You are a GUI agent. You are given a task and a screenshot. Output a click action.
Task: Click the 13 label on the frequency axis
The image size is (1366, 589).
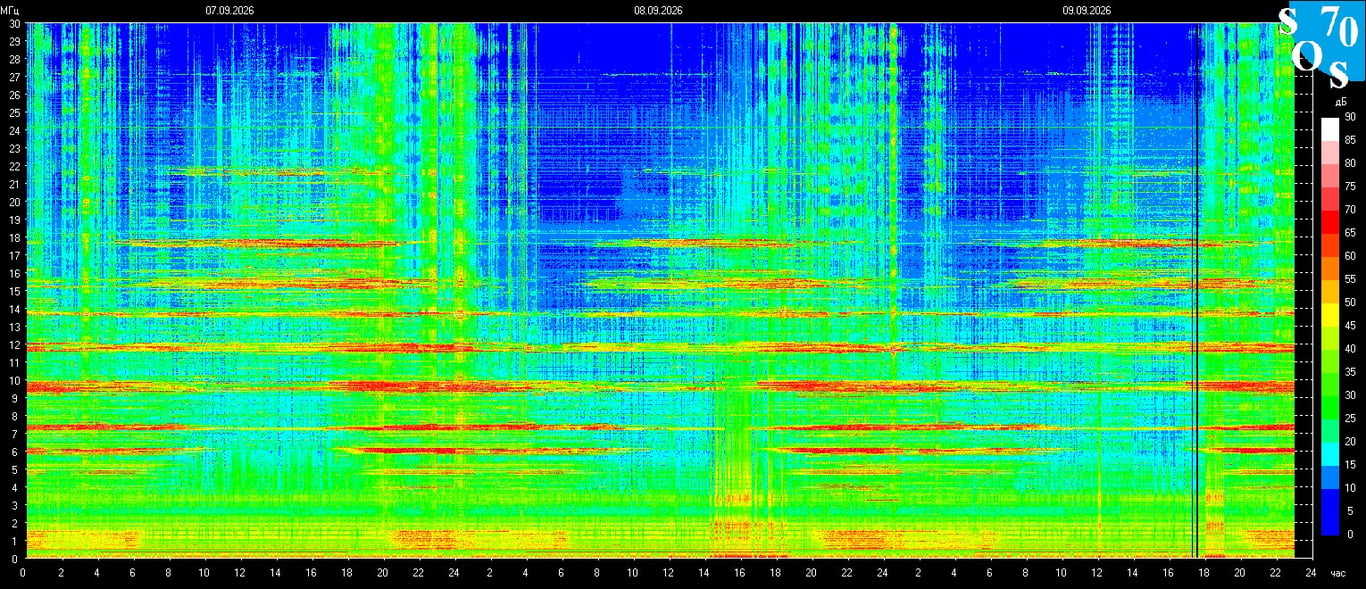coord(14,326)
